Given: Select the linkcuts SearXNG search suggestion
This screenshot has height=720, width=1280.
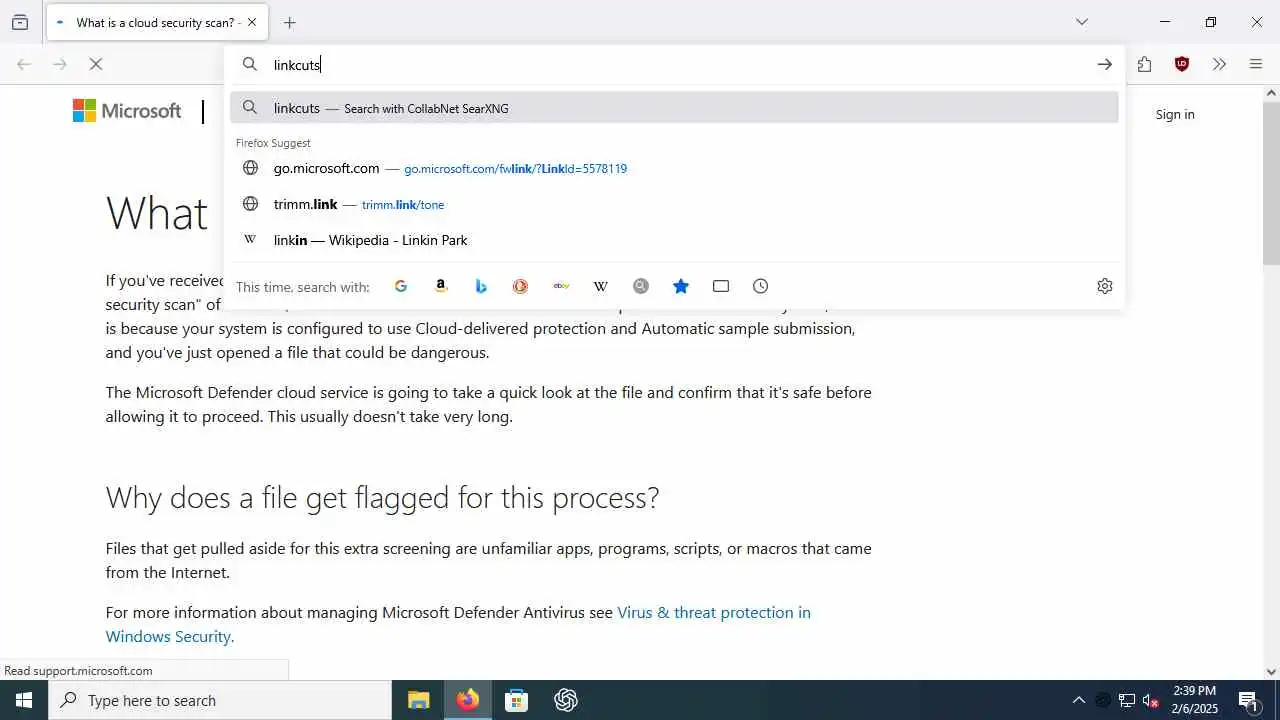Looking at the screenshot, I should pyautogui.click(x=674, y=108).
